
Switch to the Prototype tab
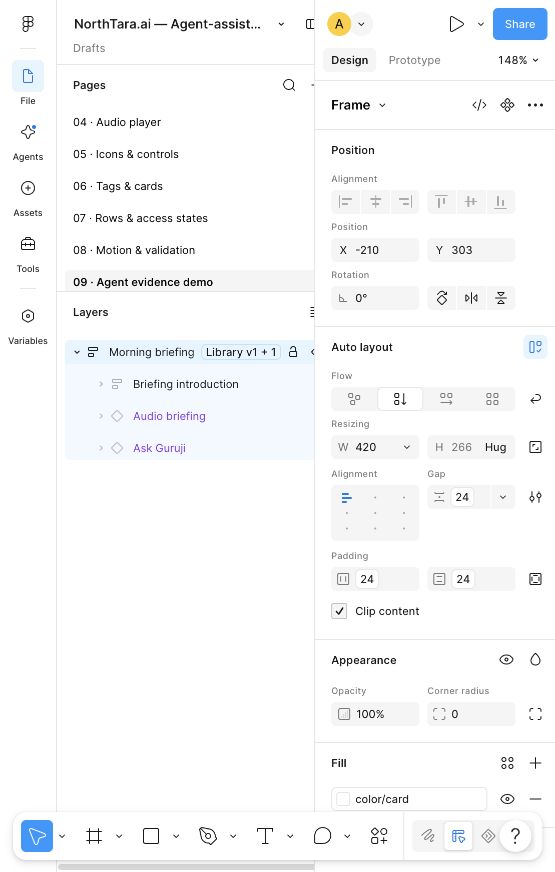click(414, 60)
